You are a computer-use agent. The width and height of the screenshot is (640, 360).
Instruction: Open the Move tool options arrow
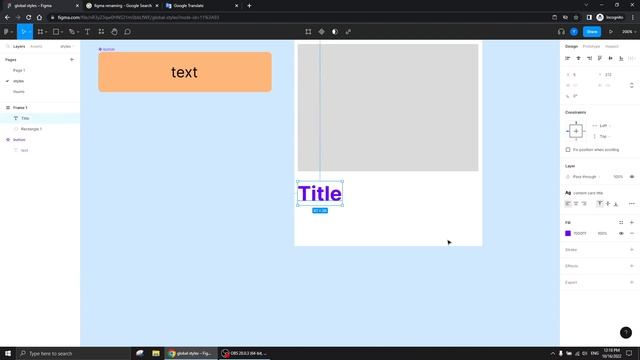30,32
